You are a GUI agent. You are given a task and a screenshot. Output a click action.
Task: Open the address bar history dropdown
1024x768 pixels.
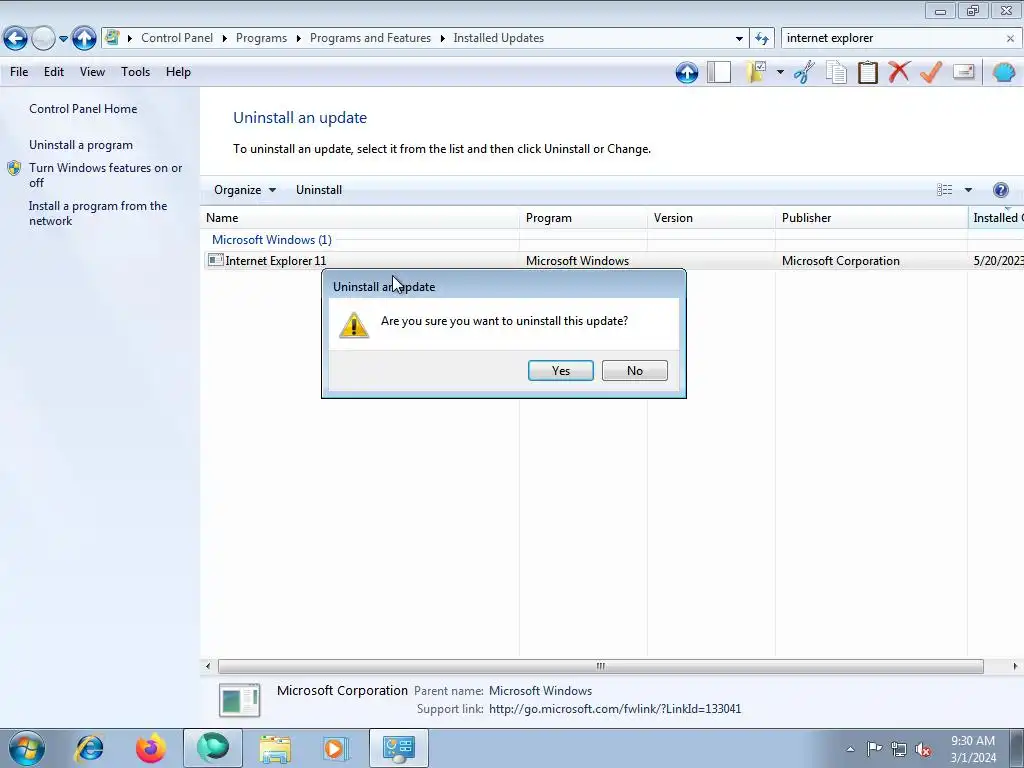pos(739,39)
